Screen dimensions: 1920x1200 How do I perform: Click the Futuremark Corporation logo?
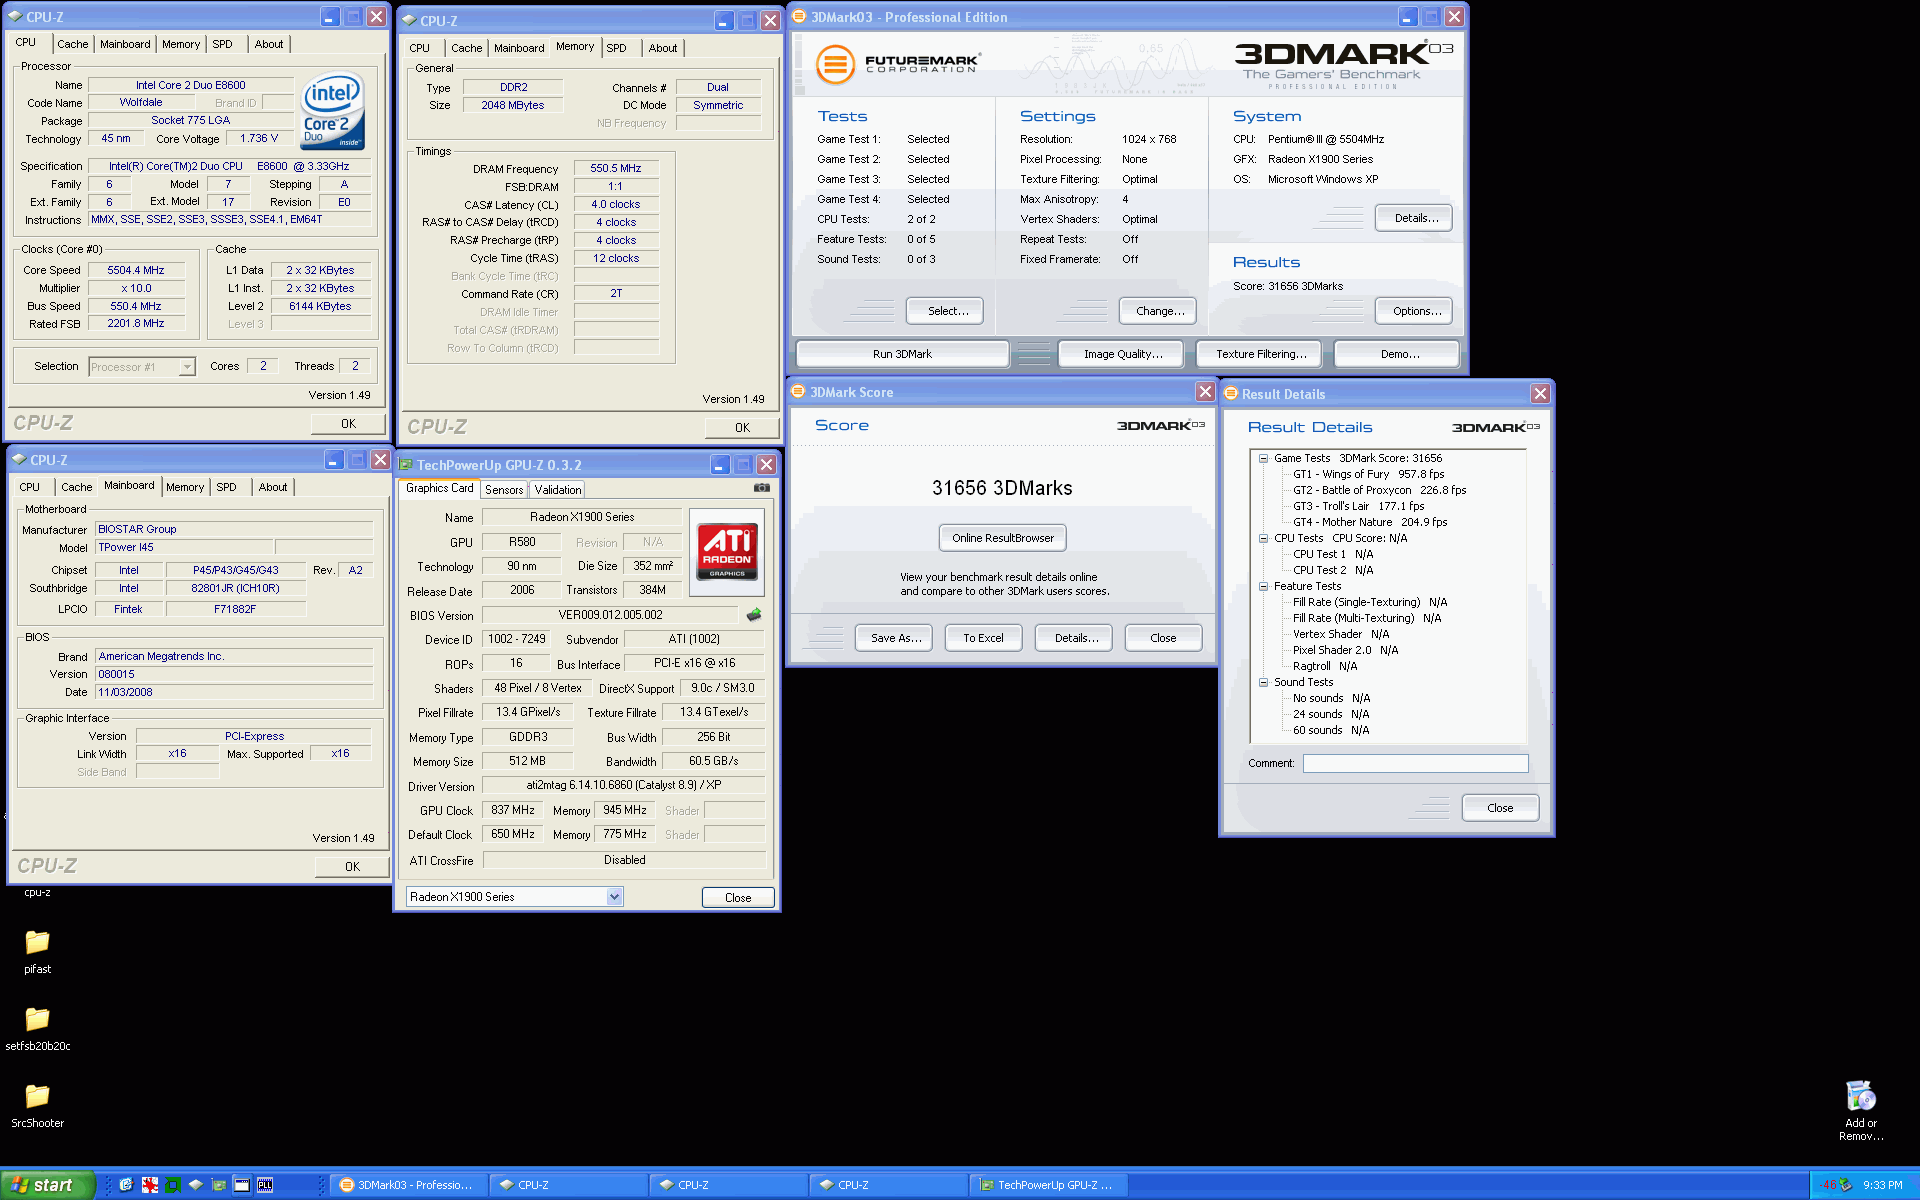(x=898, y=64)
